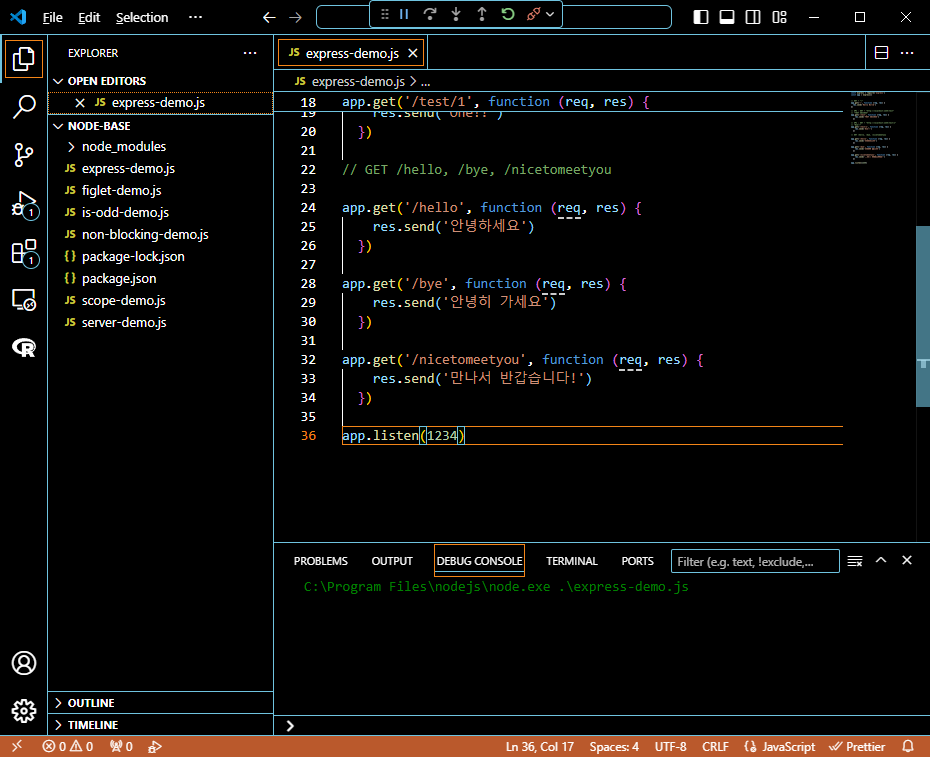Open scope-demo.js from the explorer
Screen dimensions: 930x757
(x=160, y=300)
